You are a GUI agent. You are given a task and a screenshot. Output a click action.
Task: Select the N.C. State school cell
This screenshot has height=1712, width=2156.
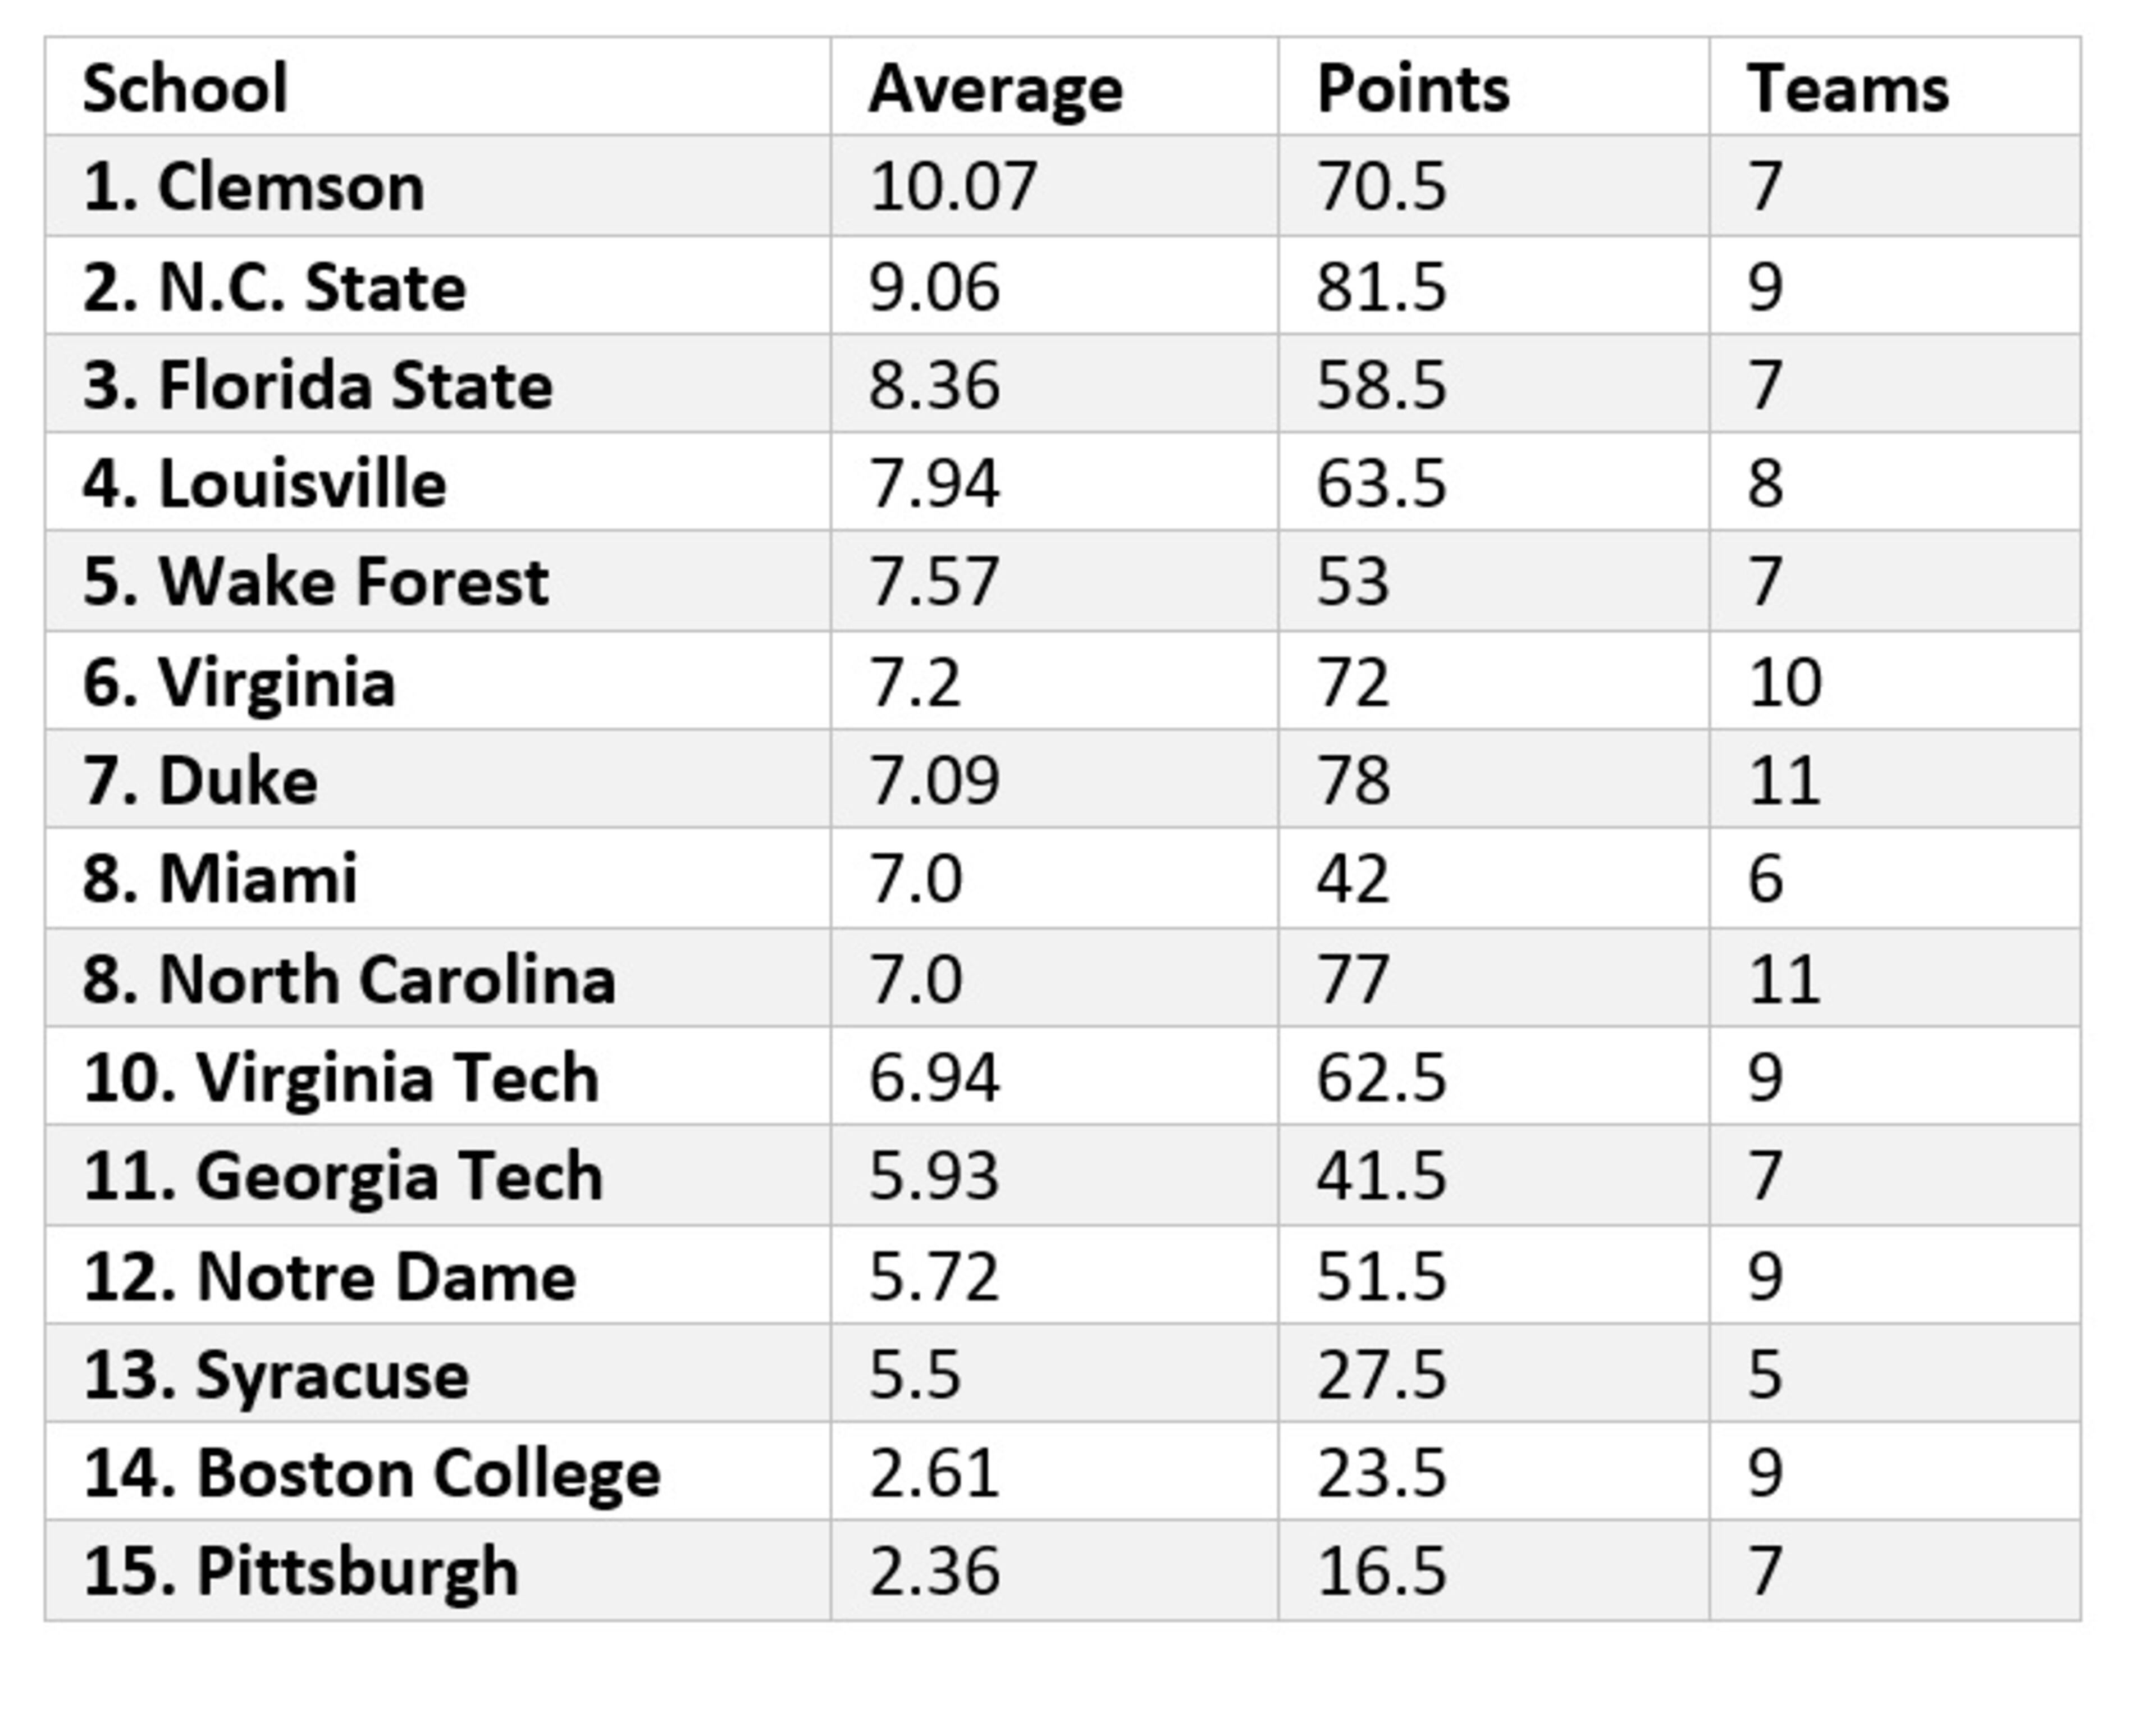point(274,286)
